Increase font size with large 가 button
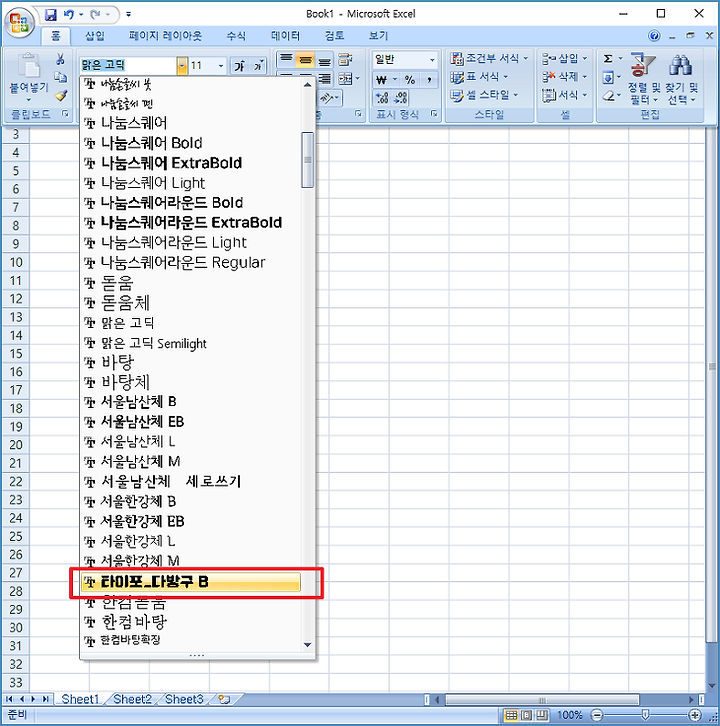Viewport: 720px width, 726px height. [239, 66]
